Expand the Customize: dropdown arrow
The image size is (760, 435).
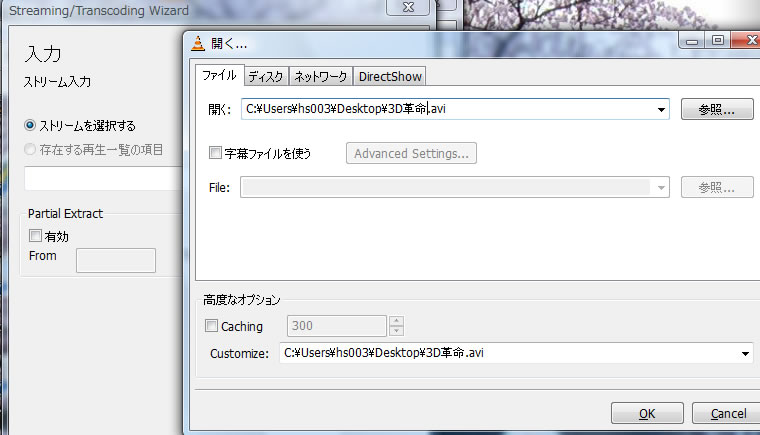(745, 354)
